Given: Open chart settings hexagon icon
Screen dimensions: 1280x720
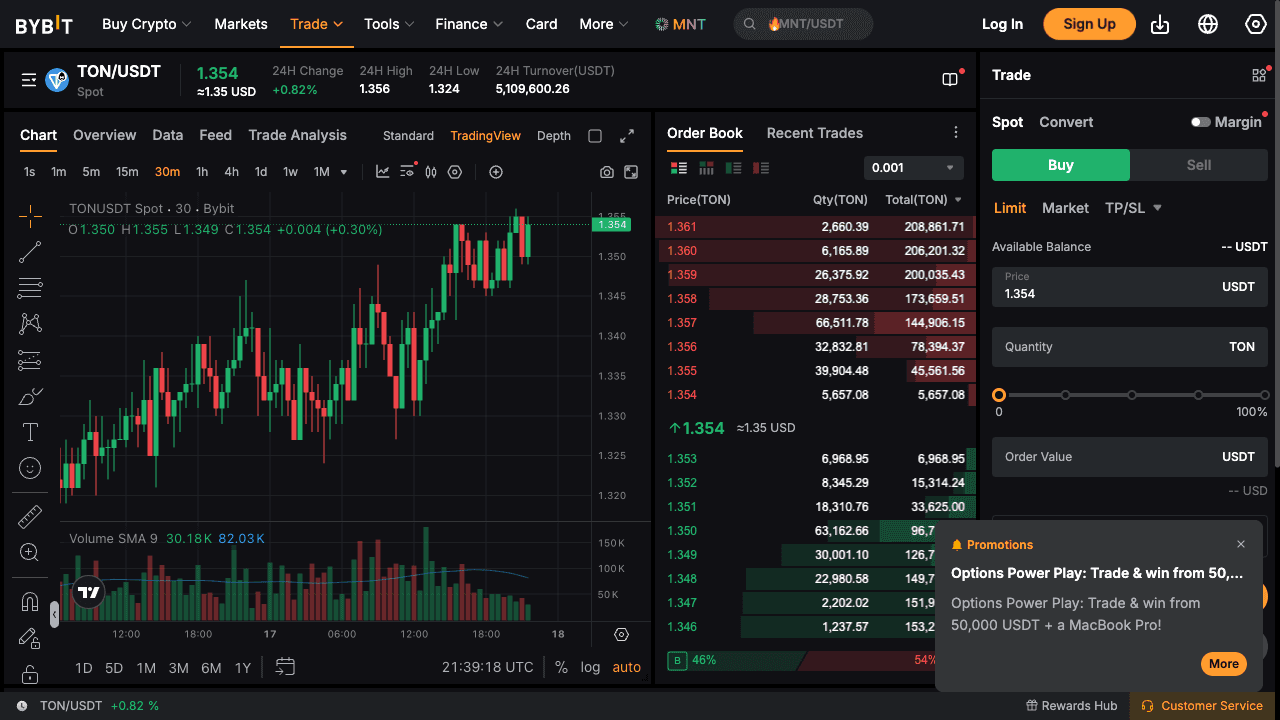Looking at the screenshot, I should coord(455,172).
